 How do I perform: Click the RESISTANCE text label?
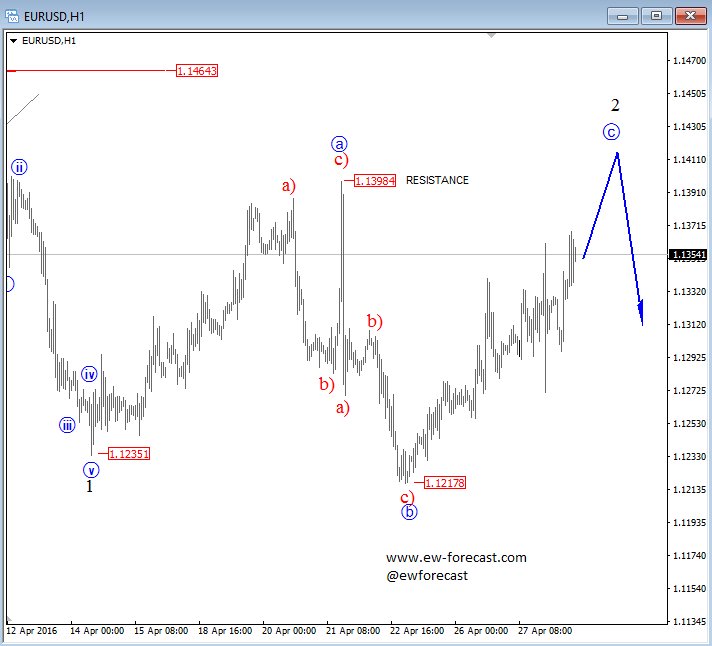pos(437,180)
